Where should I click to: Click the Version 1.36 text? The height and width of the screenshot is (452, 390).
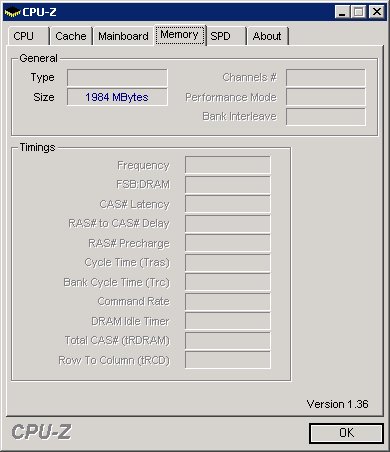tap(337, 404)
